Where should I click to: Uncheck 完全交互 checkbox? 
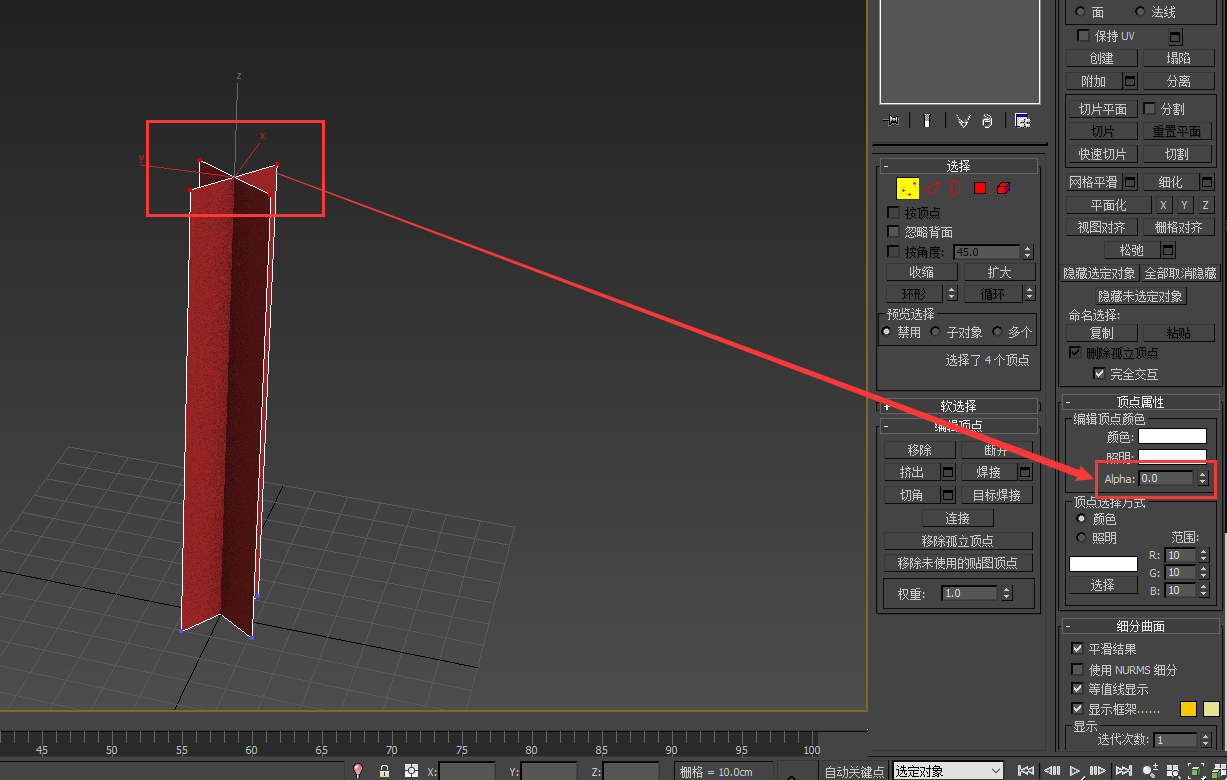click(1100, 374)
